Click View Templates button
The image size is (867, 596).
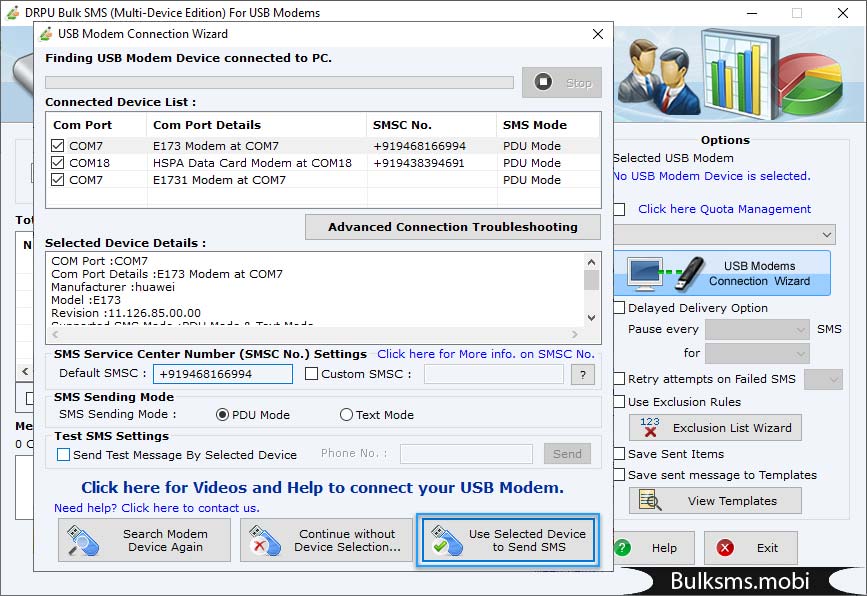point(715,500)
